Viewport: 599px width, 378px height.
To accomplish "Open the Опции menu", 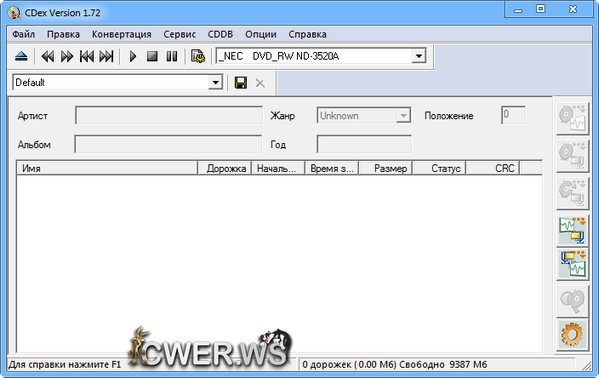I will tap(261, 34).
